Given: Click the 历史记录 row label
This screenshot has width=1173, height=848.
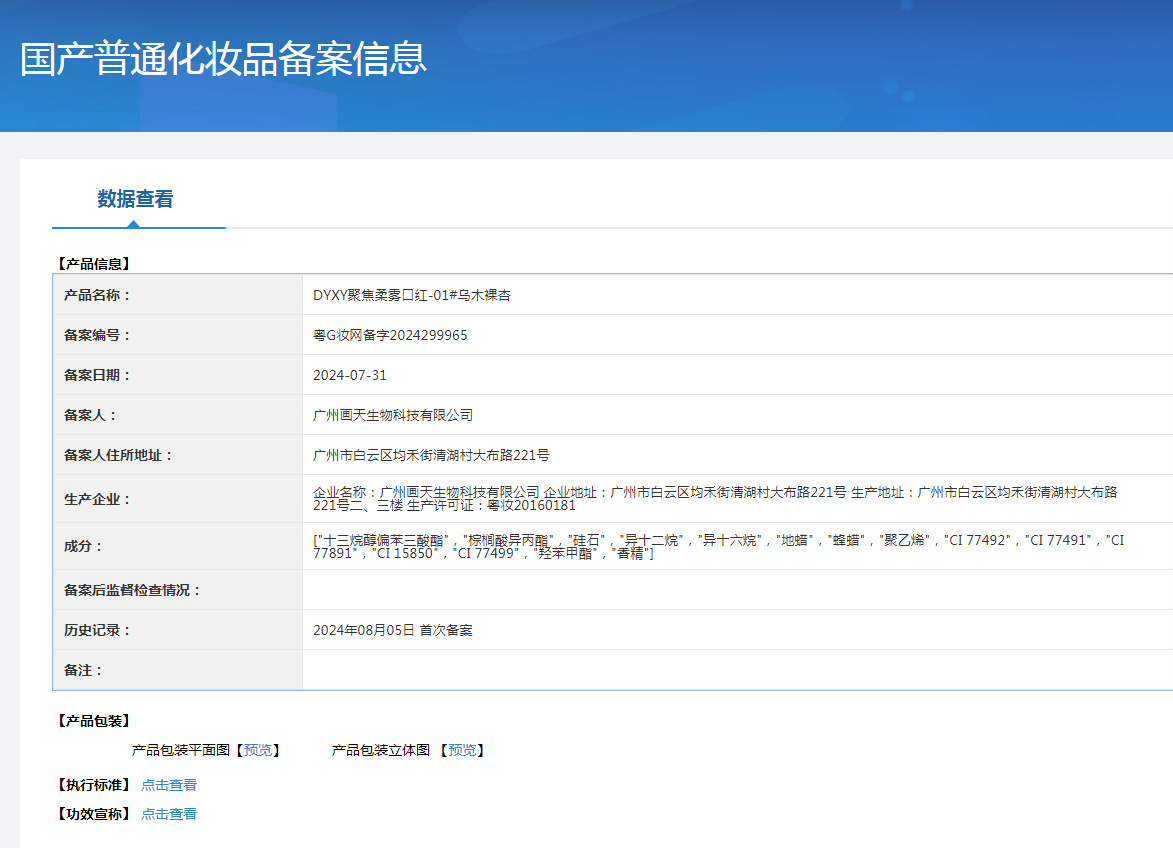Looking at the screenshot, I should [x=97, y=630].
